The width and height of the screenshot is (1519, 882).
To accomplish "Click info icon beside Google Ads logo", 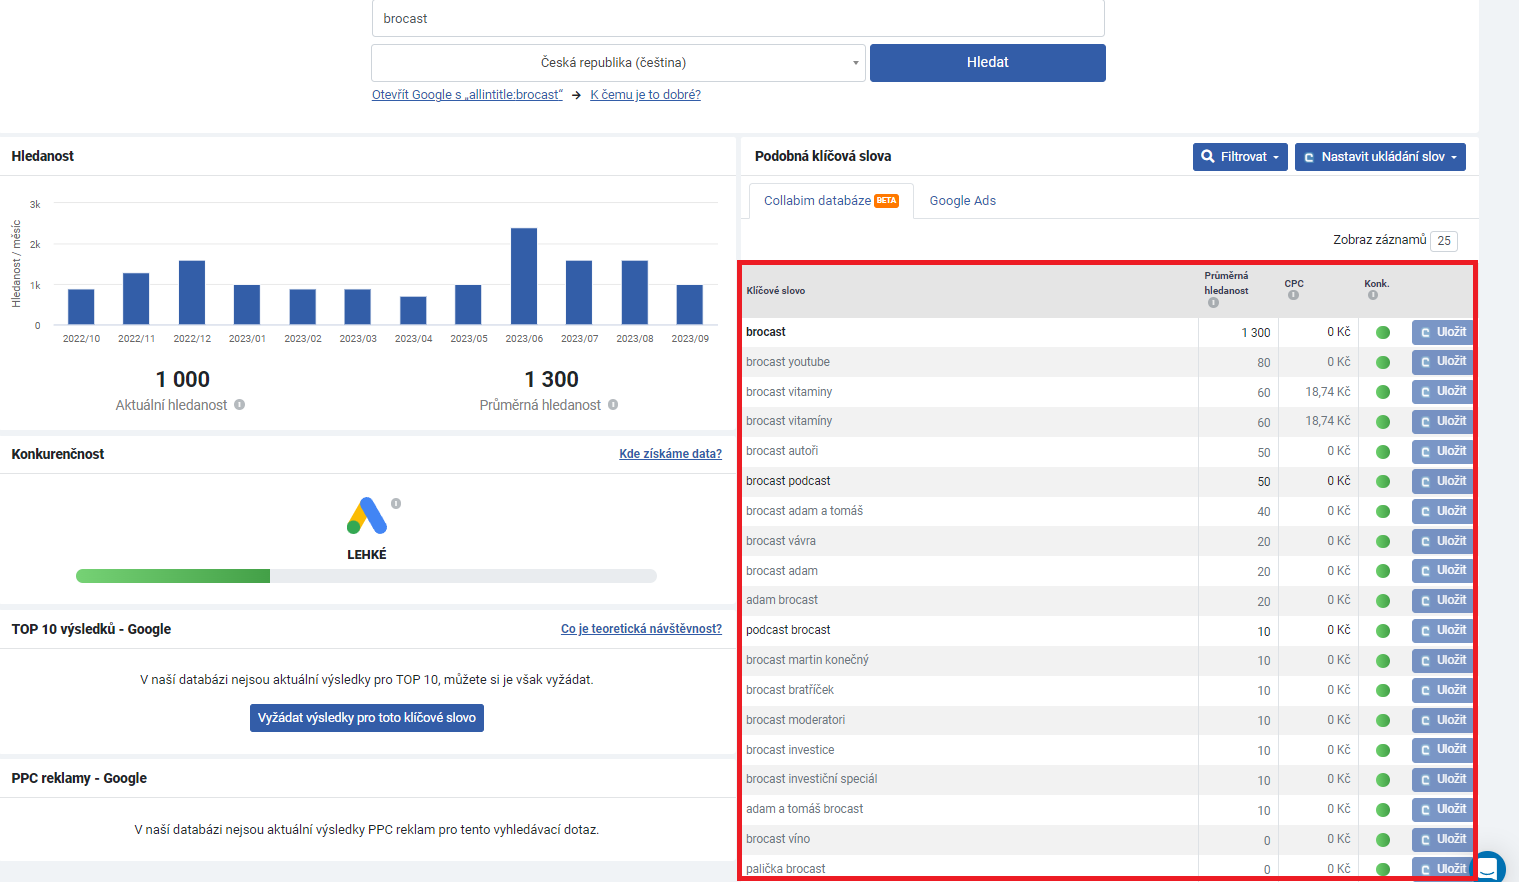I will coord(396,503).
